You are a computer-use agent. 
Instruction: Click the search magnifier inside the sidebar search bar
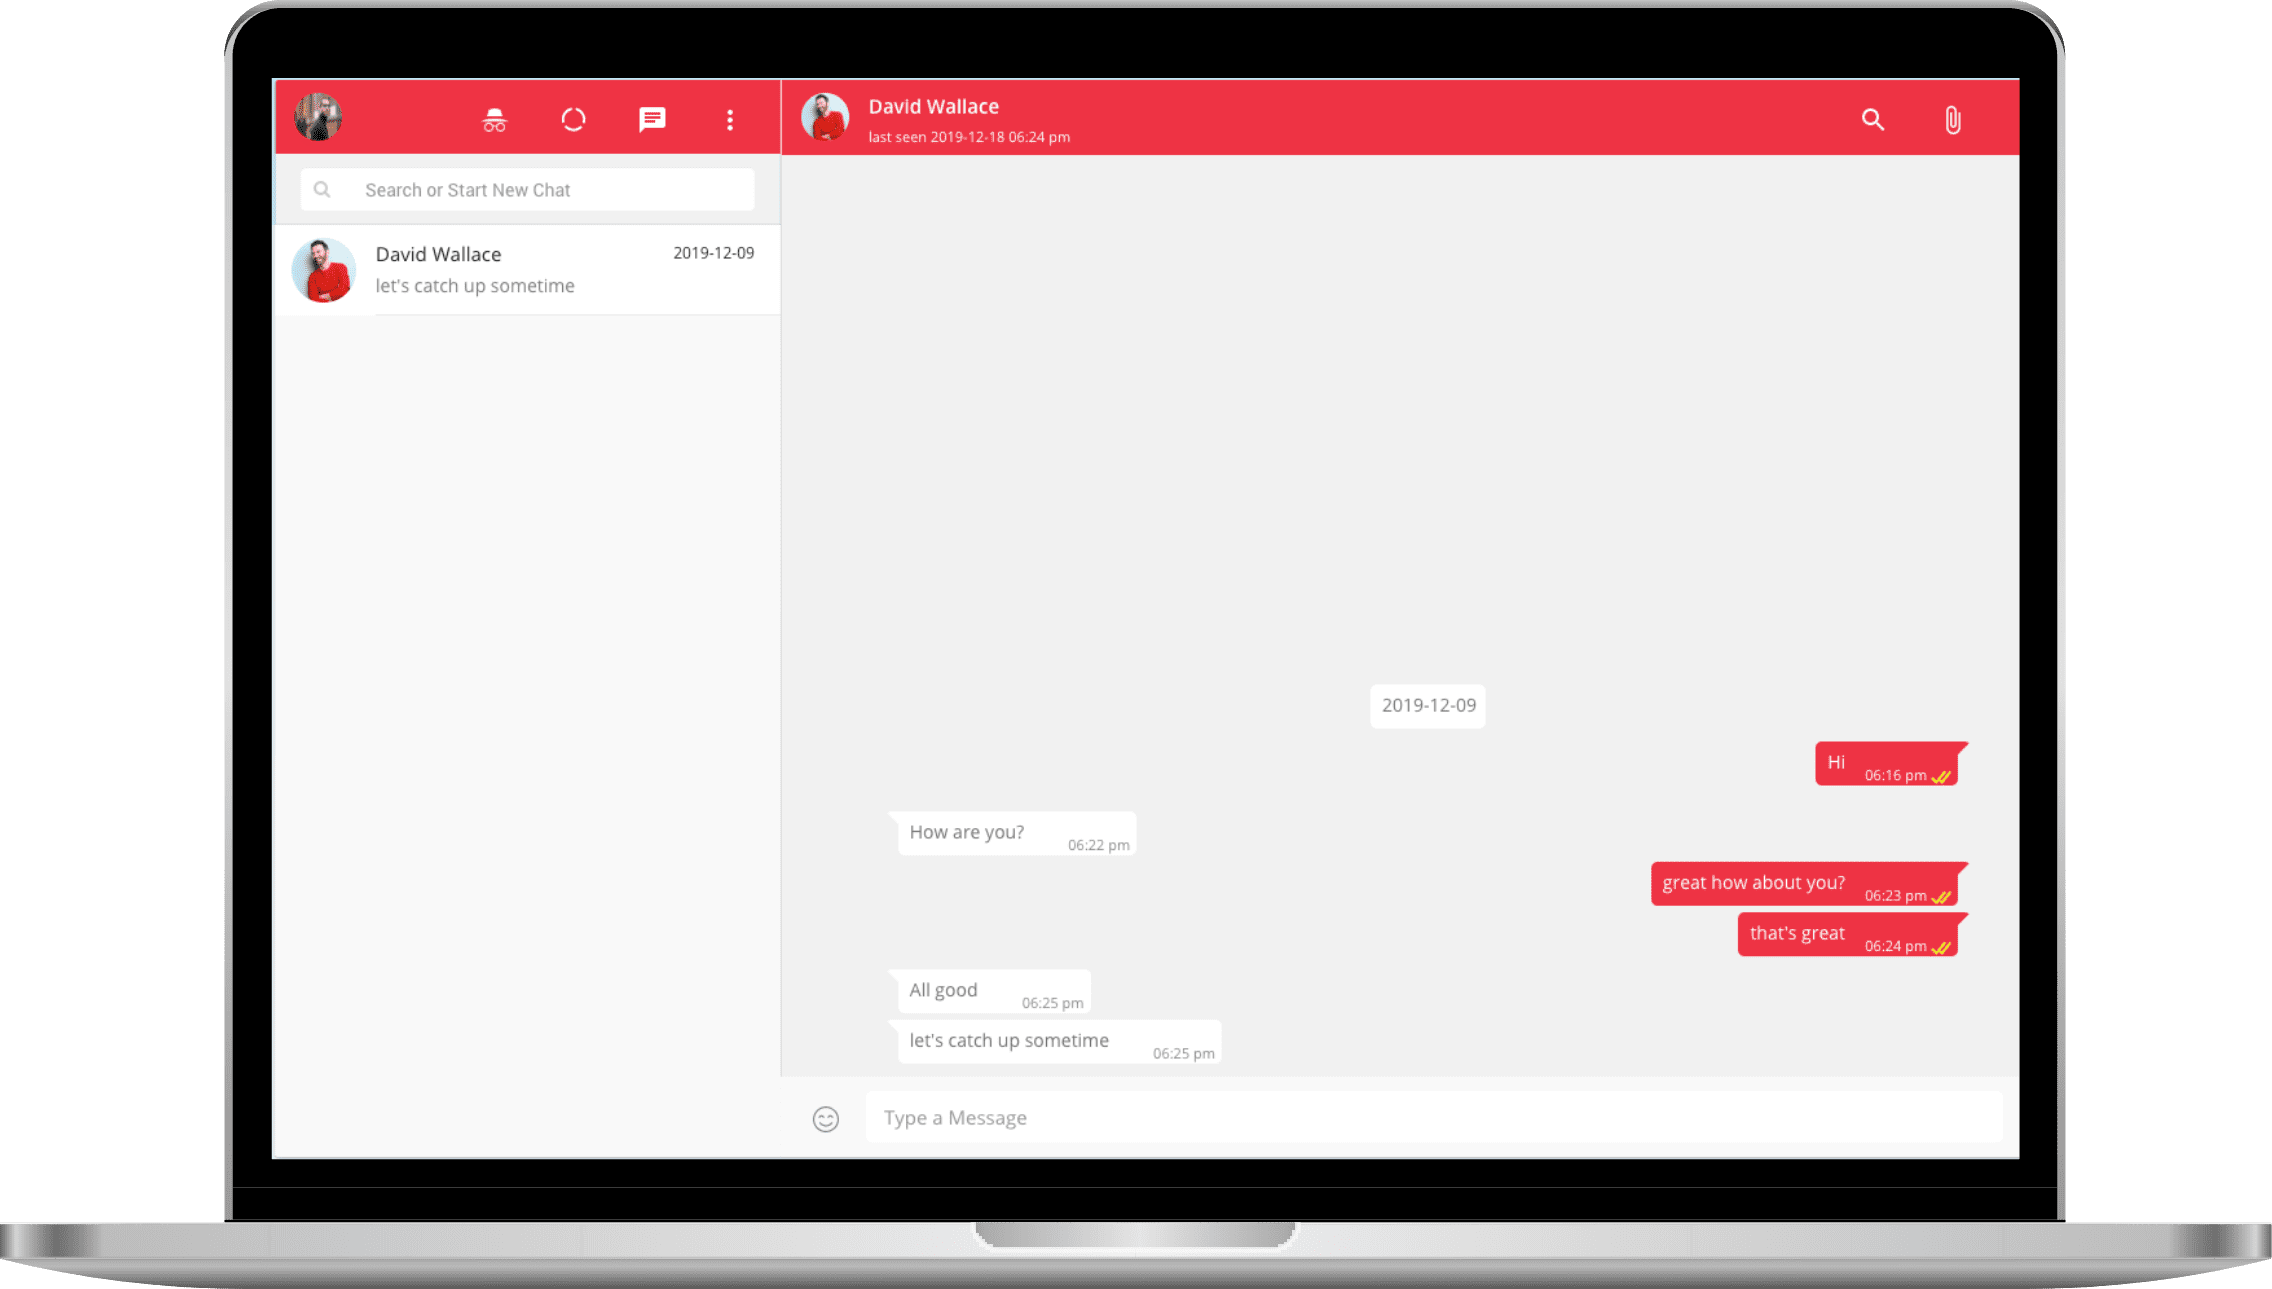(322, 189)
